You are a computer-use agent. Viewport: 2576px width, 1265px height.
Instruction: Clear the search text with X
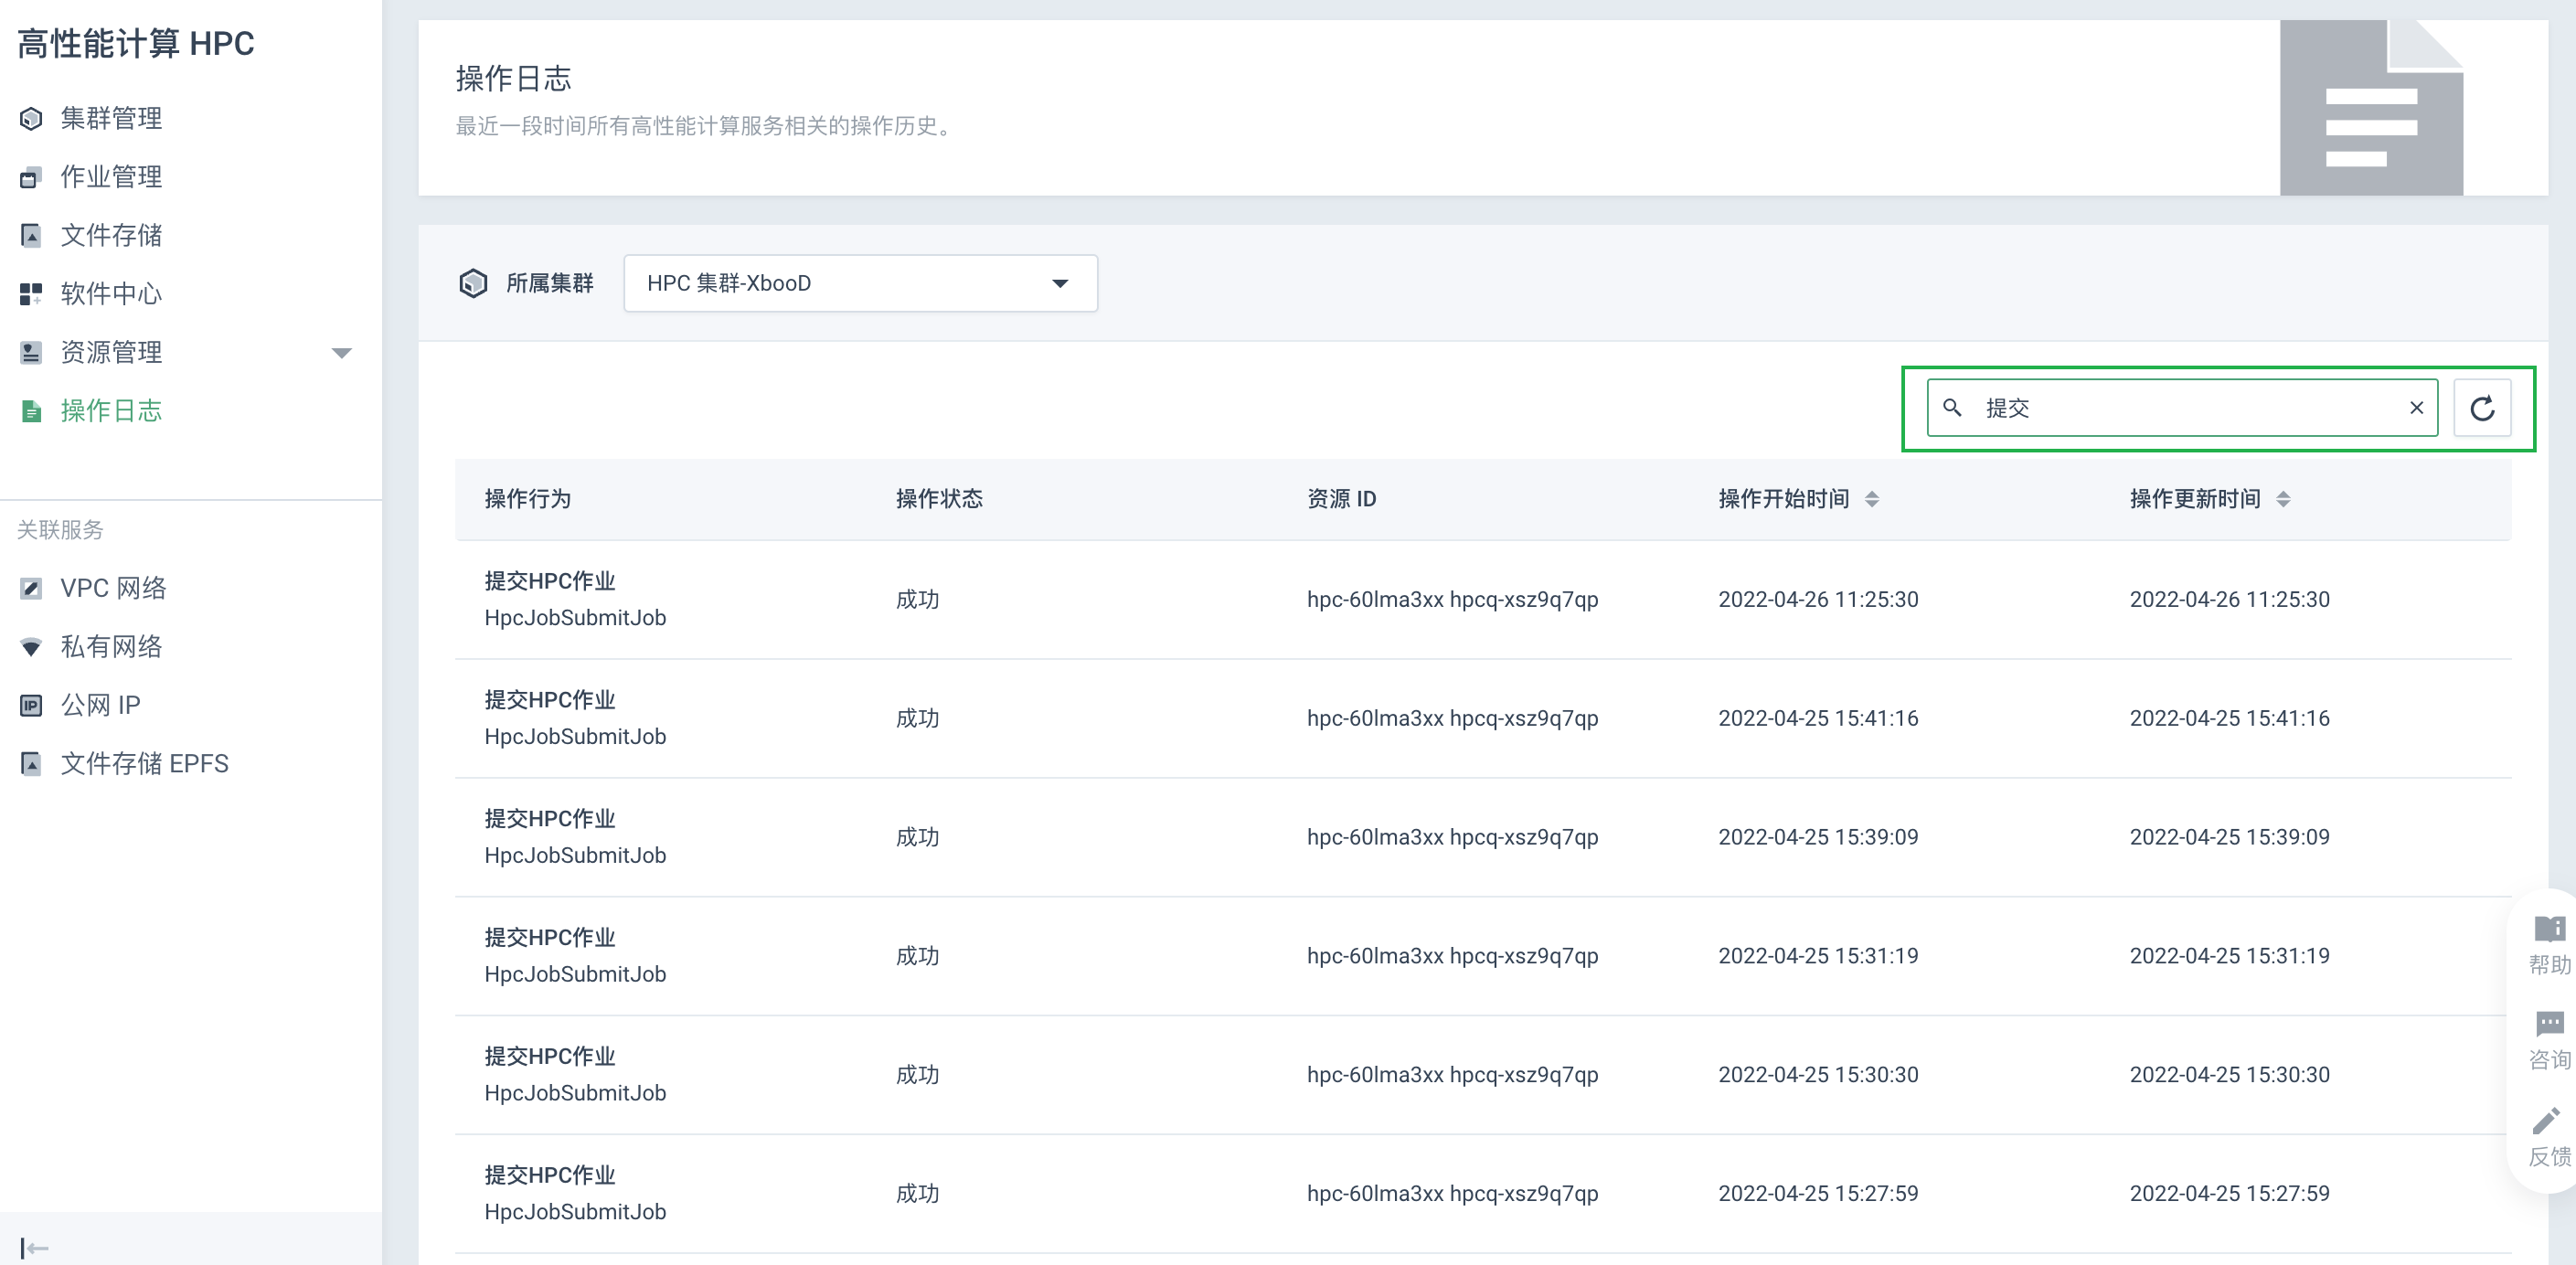pyautogui.click(x=2416, y=408)
